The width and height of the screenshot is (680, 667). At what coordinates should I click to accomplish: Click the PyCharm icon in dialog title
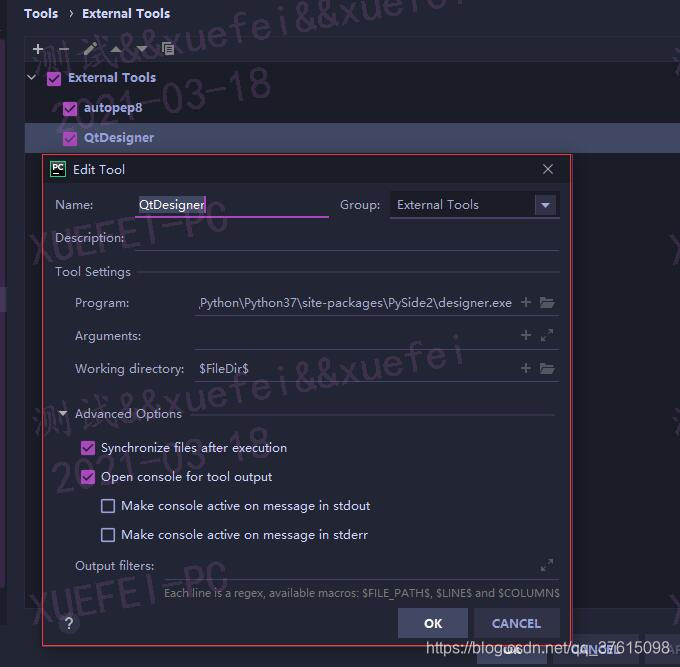coord(58,169)
